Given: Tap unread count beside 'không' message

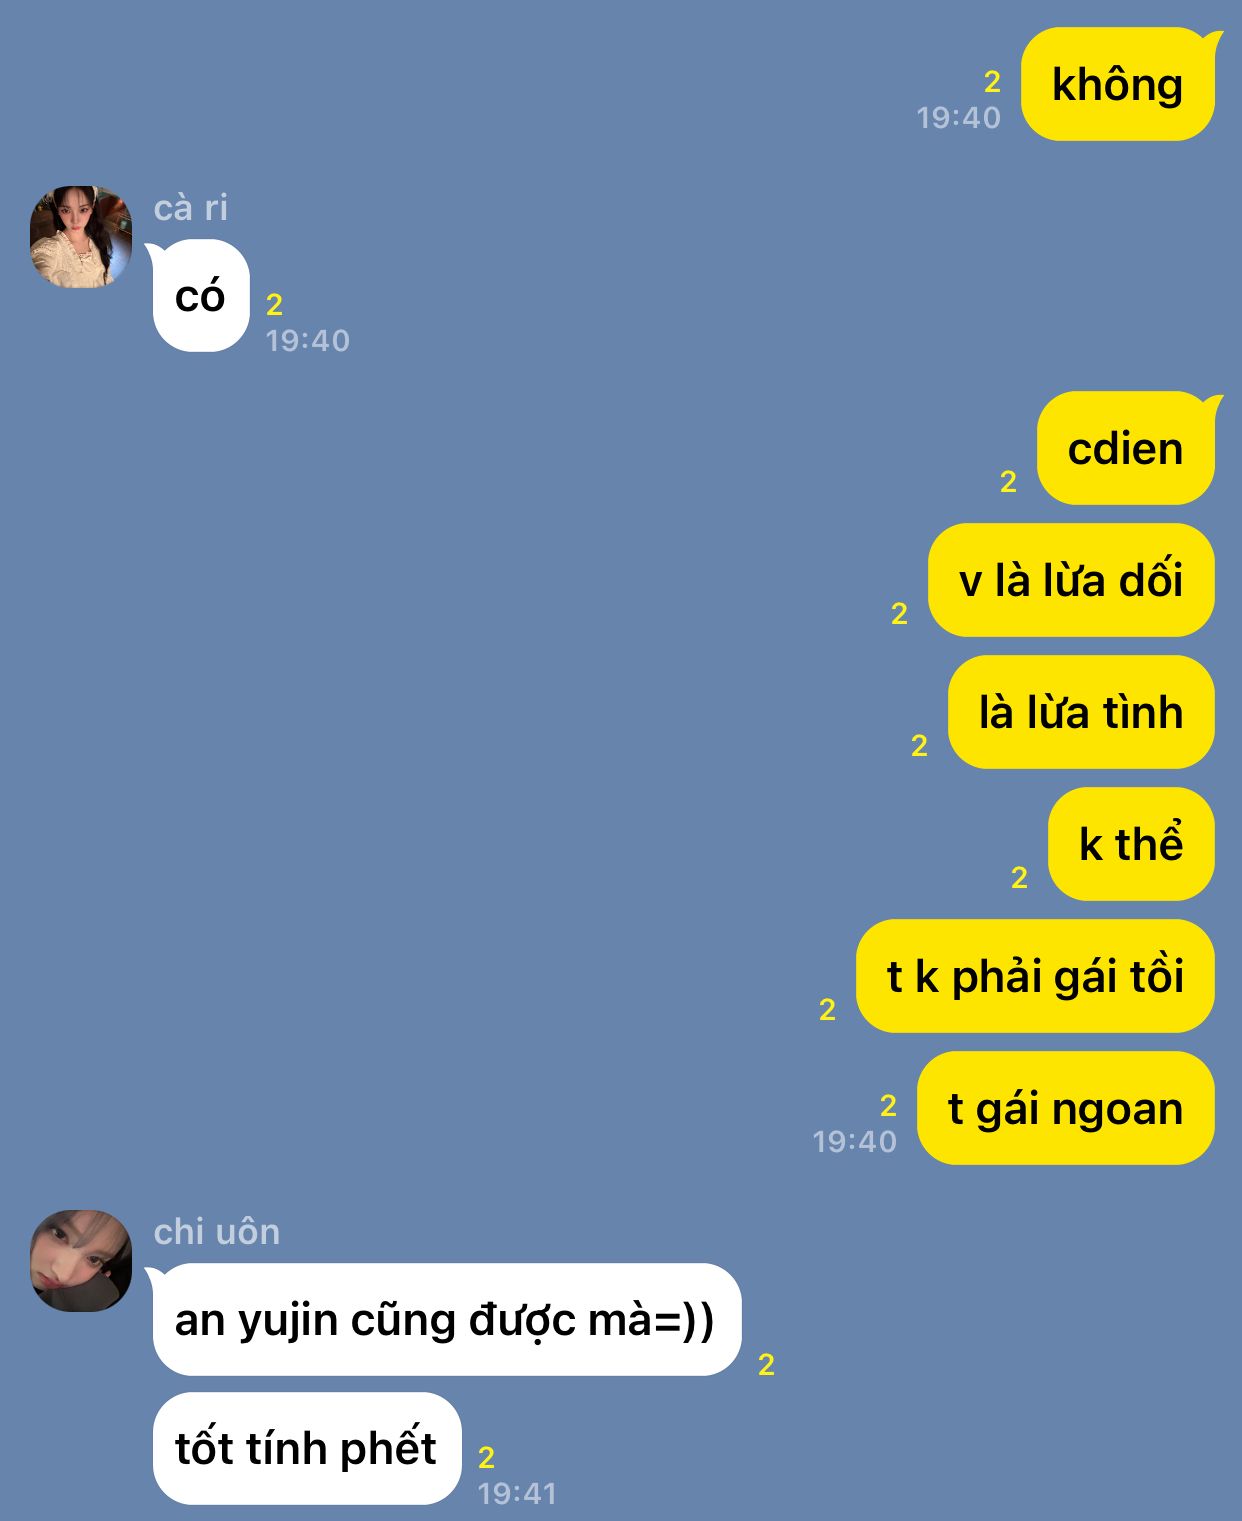Looking at the screenshot, I should [992, 82].
